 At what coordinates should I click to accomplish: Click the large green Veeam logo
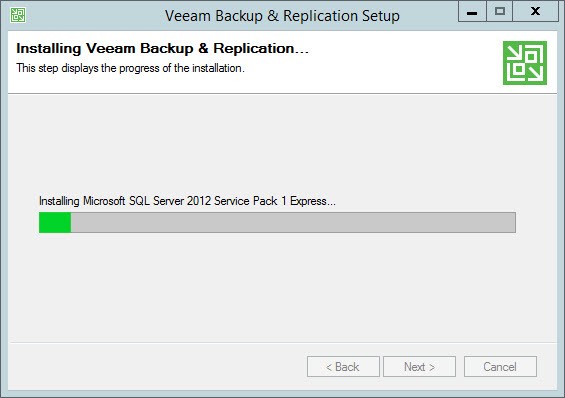point(525,63)
